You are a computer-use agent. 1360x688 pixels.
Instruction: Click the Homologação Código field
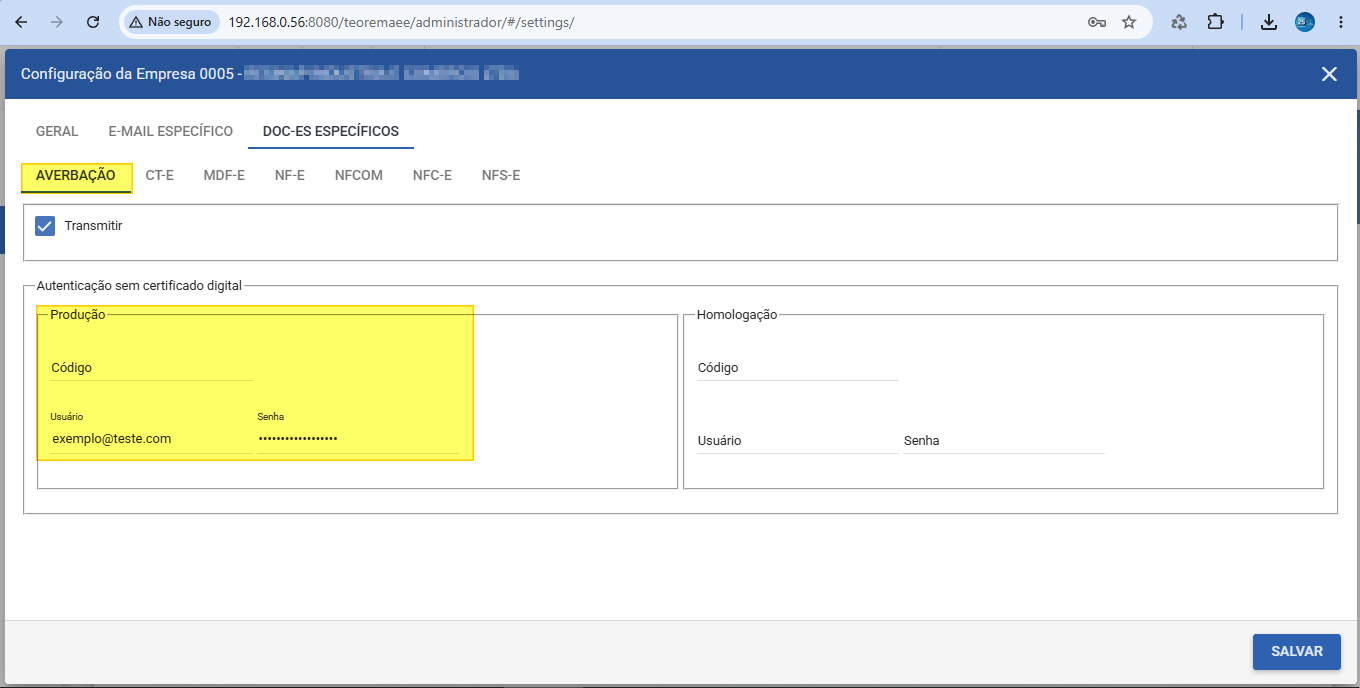point(798,367)
